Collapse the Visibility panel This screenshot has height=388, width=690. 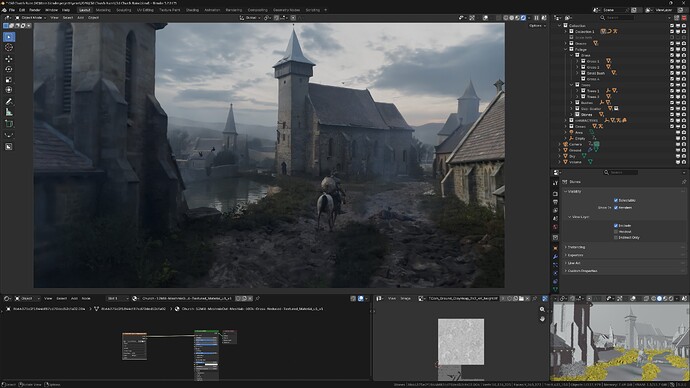[x=566, y=191]
